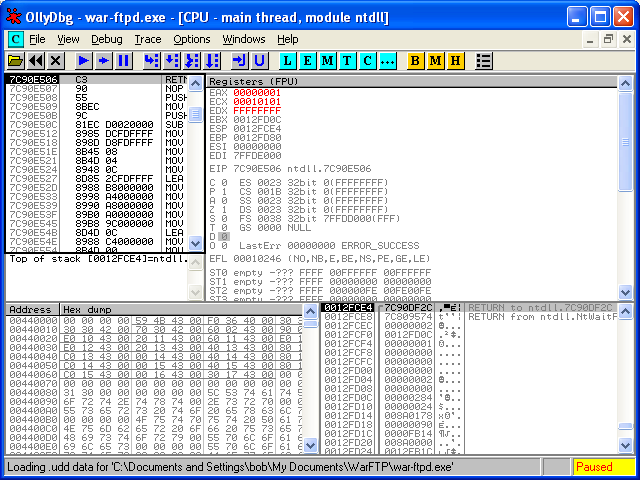Open the View menu
The image size is (640, 480).
pyautogui.click(x=68, y=40)
